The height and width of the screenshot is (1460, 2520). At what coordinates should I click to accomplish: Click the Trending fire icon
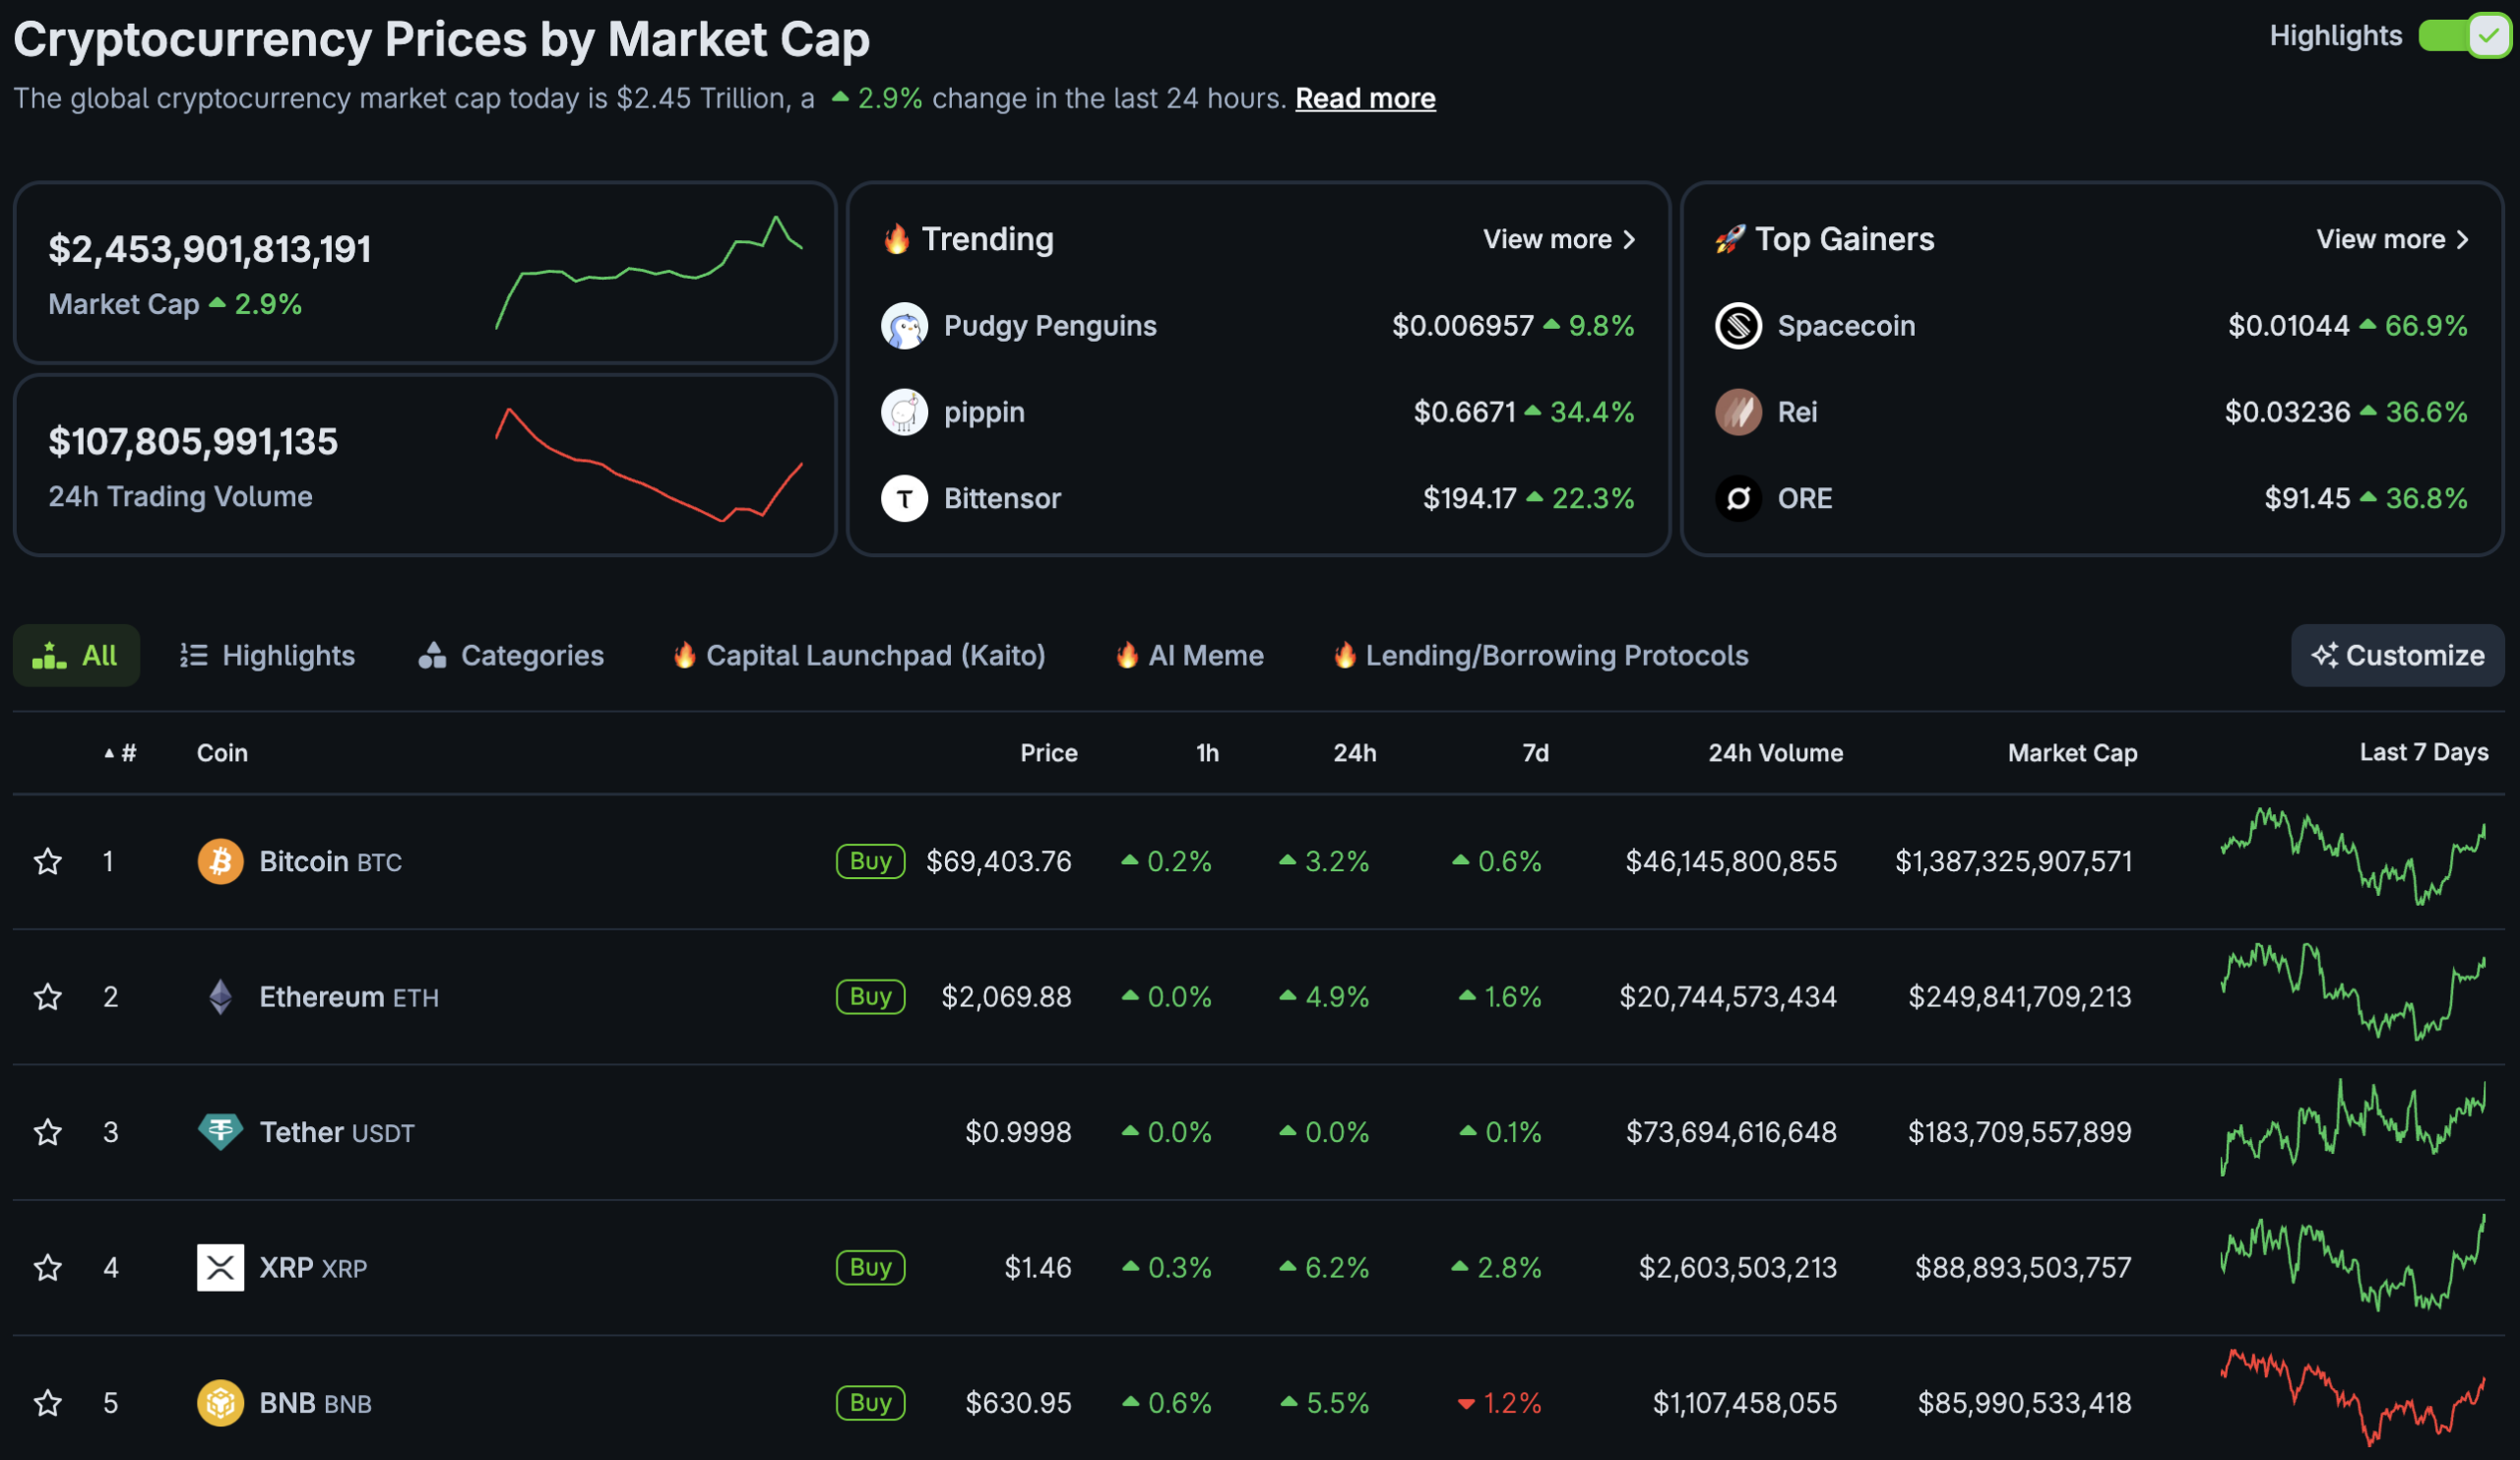896,239
